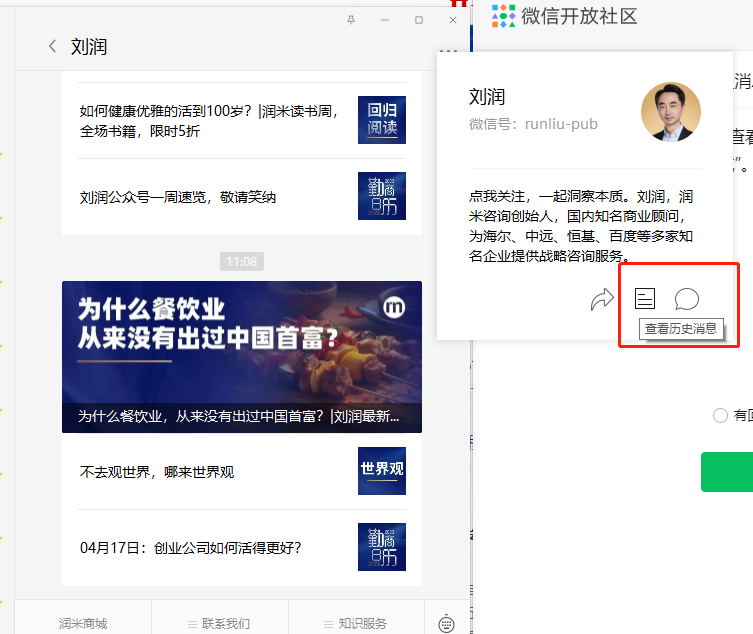Open 回归阅读 thumbnail image

tap(382, 120)
